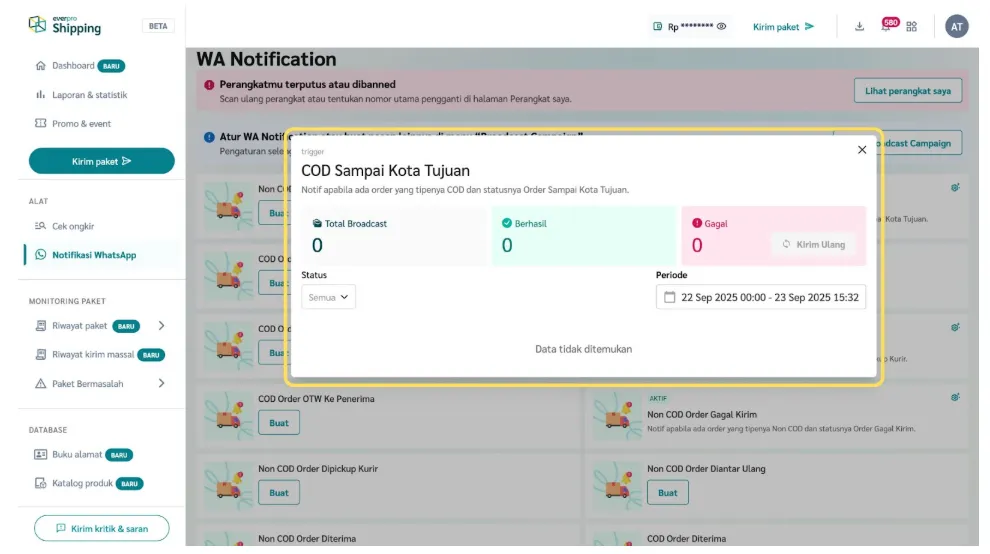Click the wallet icon beside Rp balance
990x554 pixels.
657,27
